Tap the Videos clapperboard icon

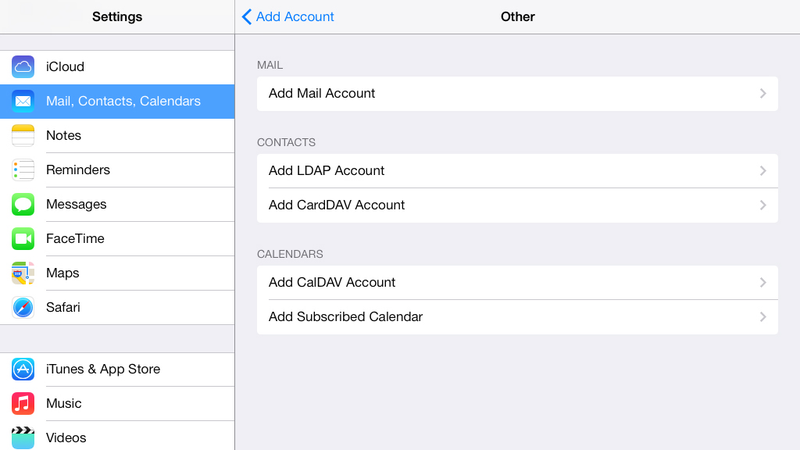click(23, 438)
